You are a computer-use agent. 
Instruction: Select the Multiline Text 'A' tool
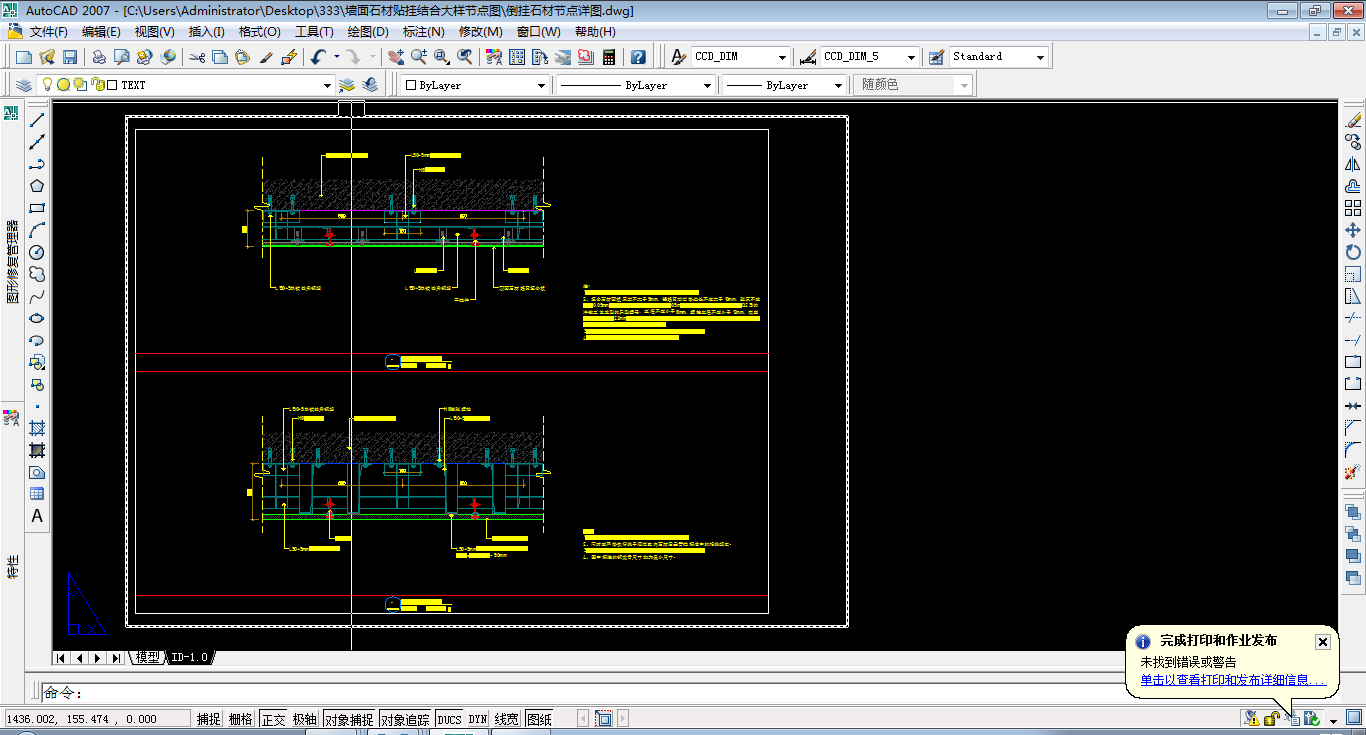(x=37, y=516)
